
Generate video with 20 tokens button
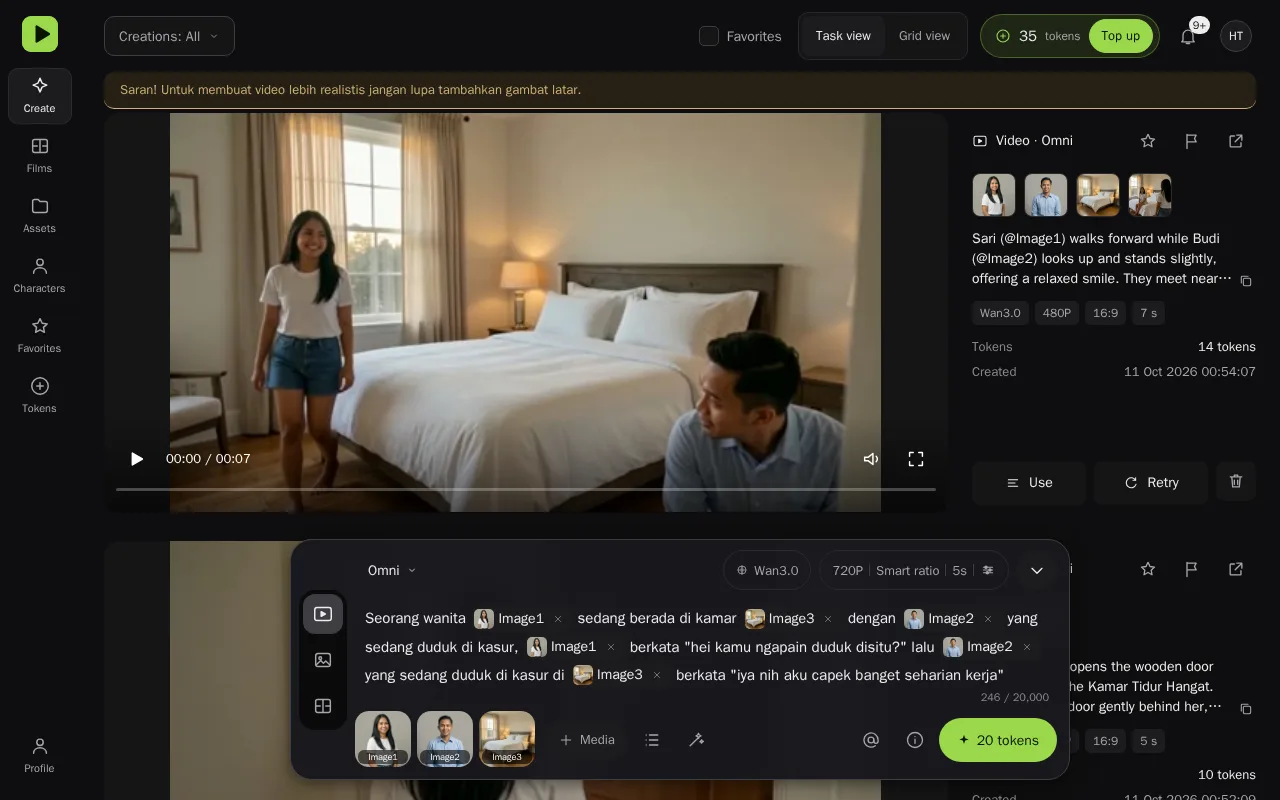[x=998, y=740]
